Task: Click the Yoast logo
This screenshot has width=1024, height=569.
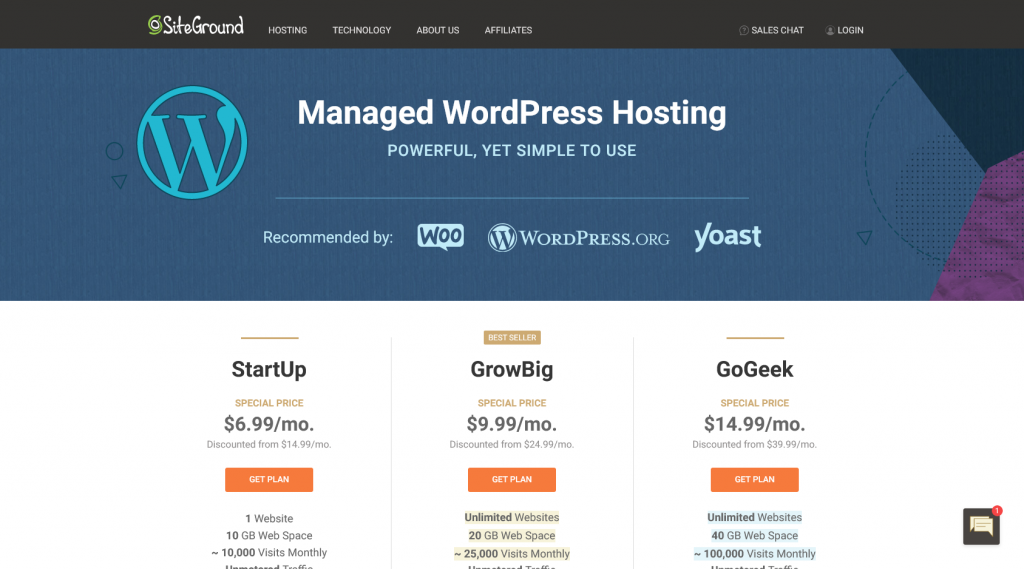Action: pos(728,236)
